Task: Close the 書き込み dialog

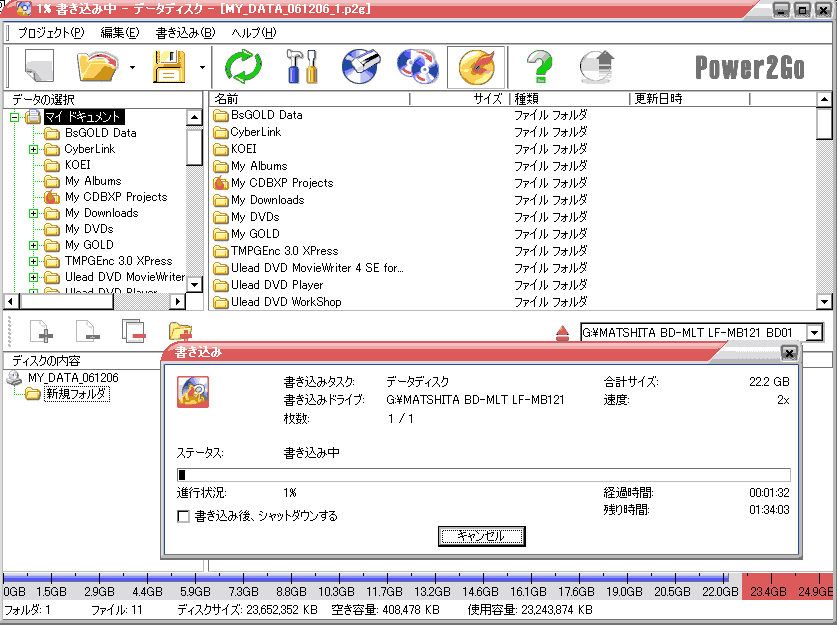Action: (x=789, y=352)
